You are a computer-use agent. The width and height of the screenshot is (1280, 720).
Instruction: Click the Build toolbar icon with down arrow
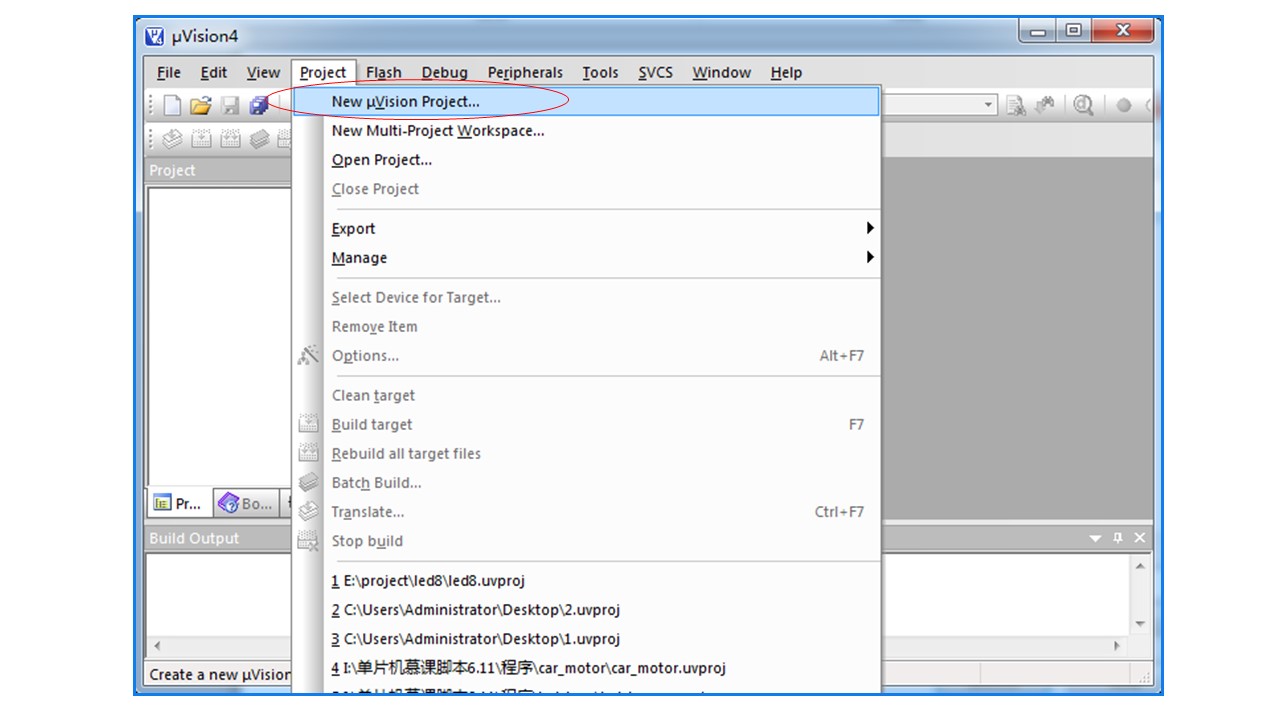201,140
